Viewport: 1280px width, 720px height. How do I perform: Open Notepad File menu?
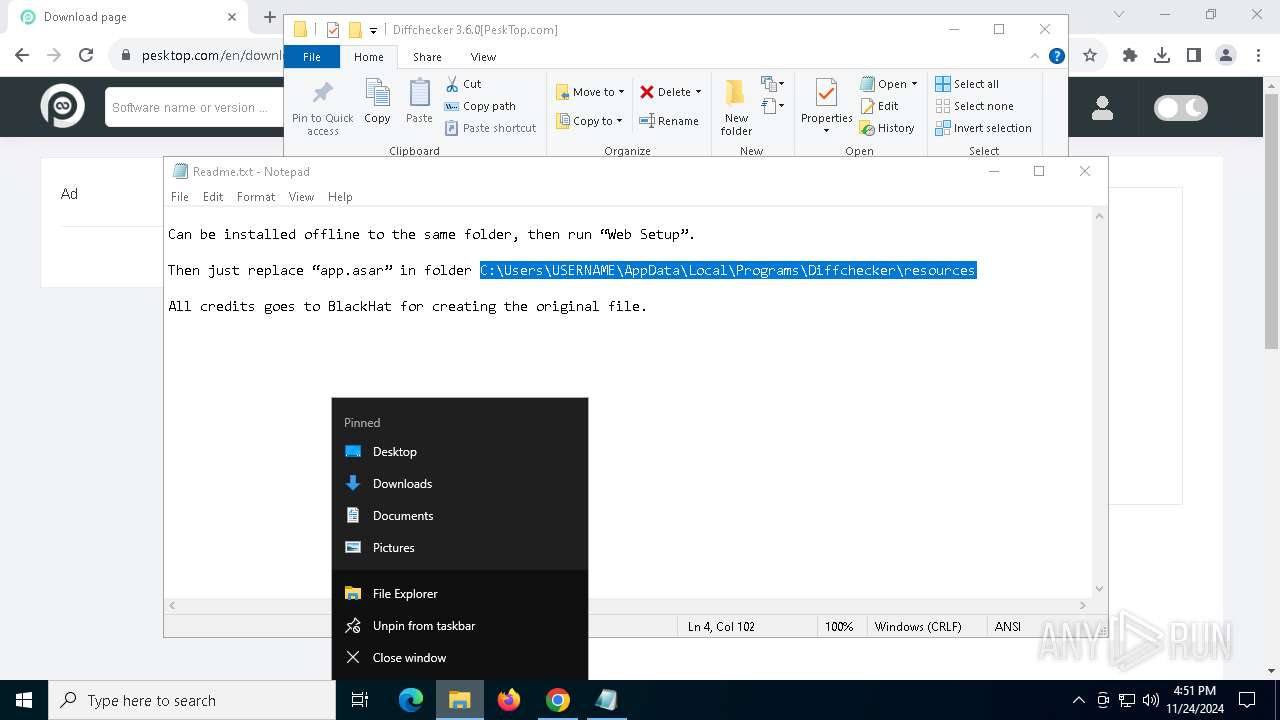point(180,197)
